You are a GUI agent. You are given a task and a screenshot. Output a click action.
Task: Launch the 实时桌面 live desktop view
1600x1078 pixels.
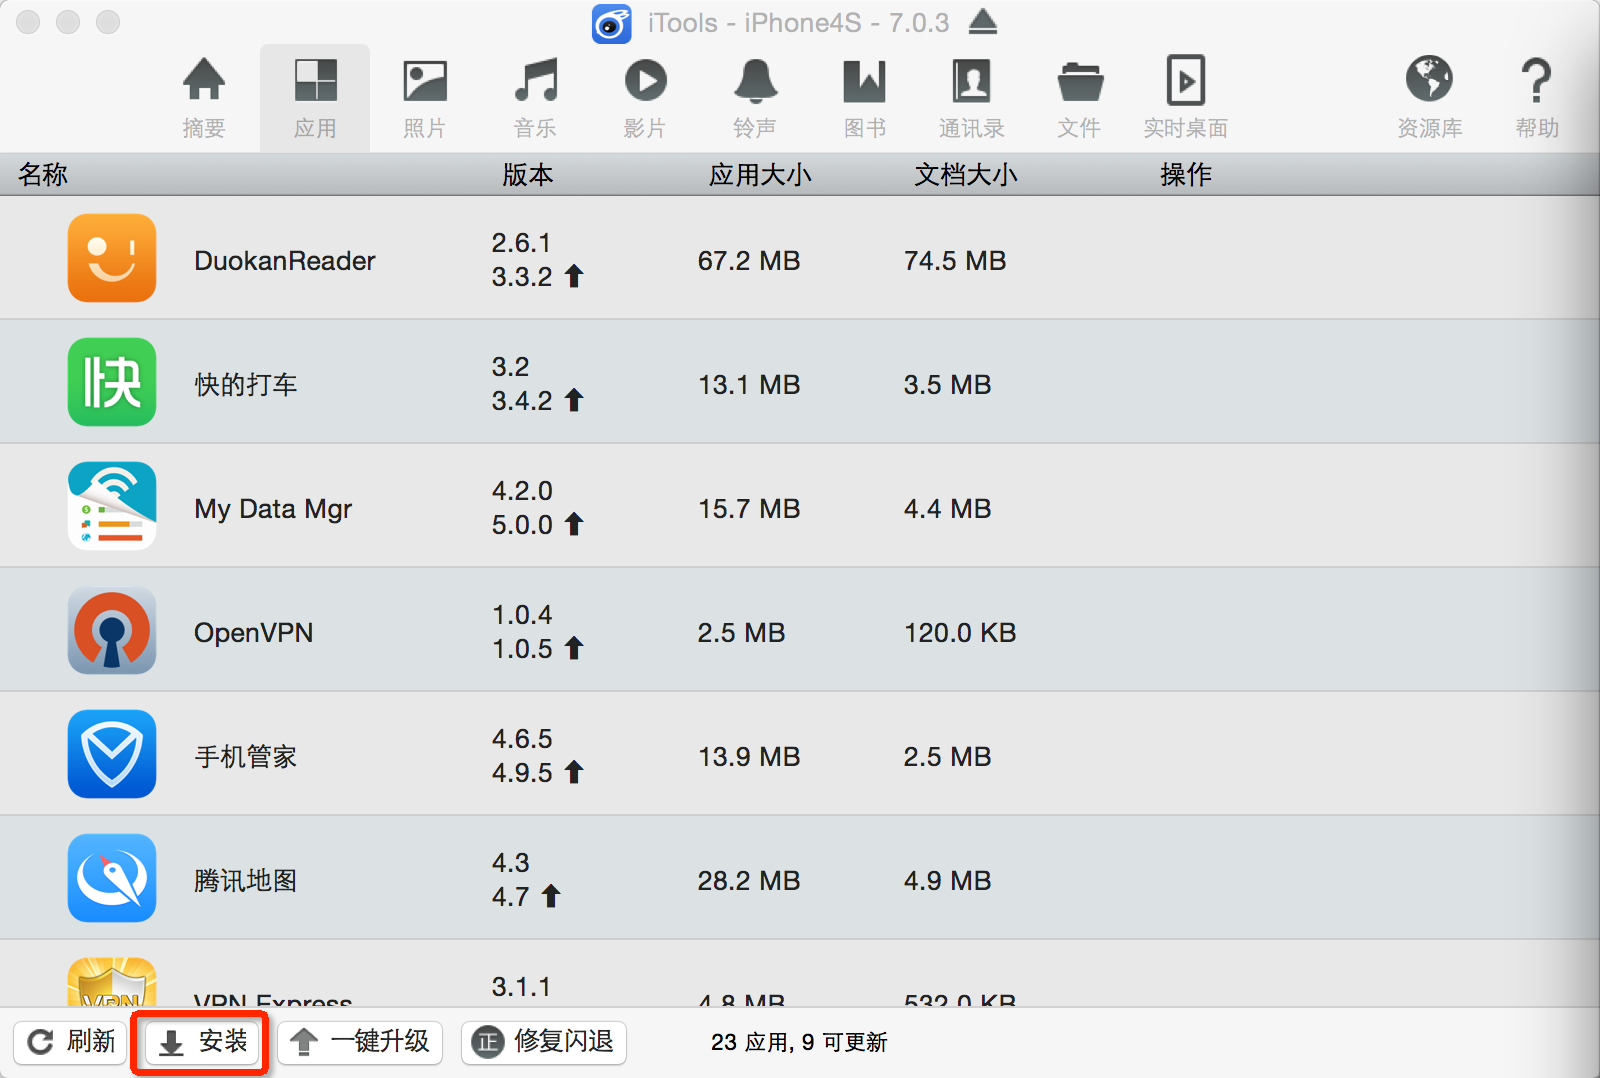point(1186,98)
